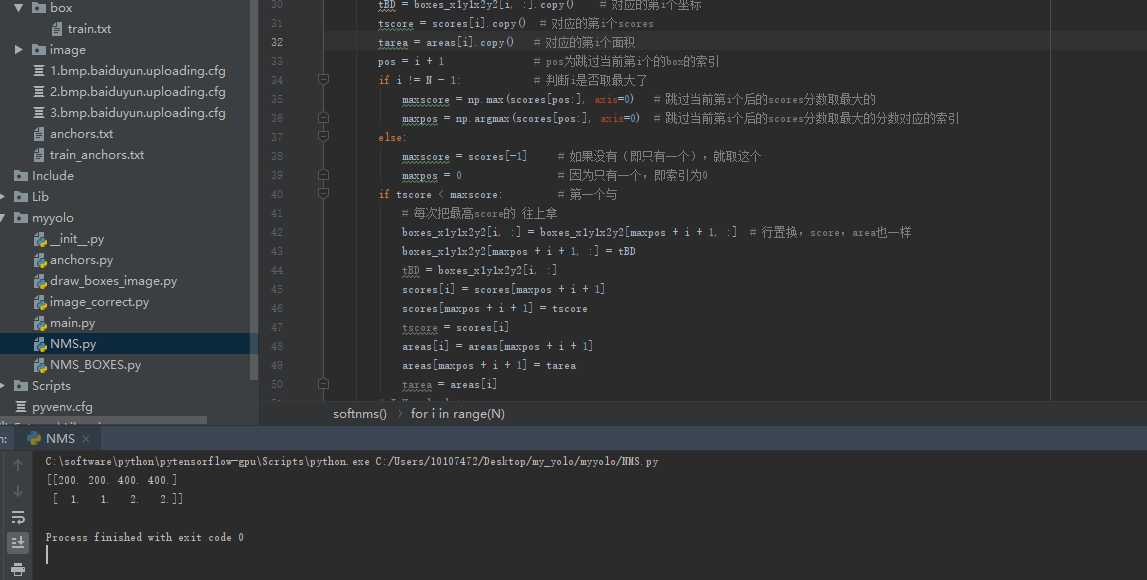
Task: Click Python icon of main.py
Action: 40,323
